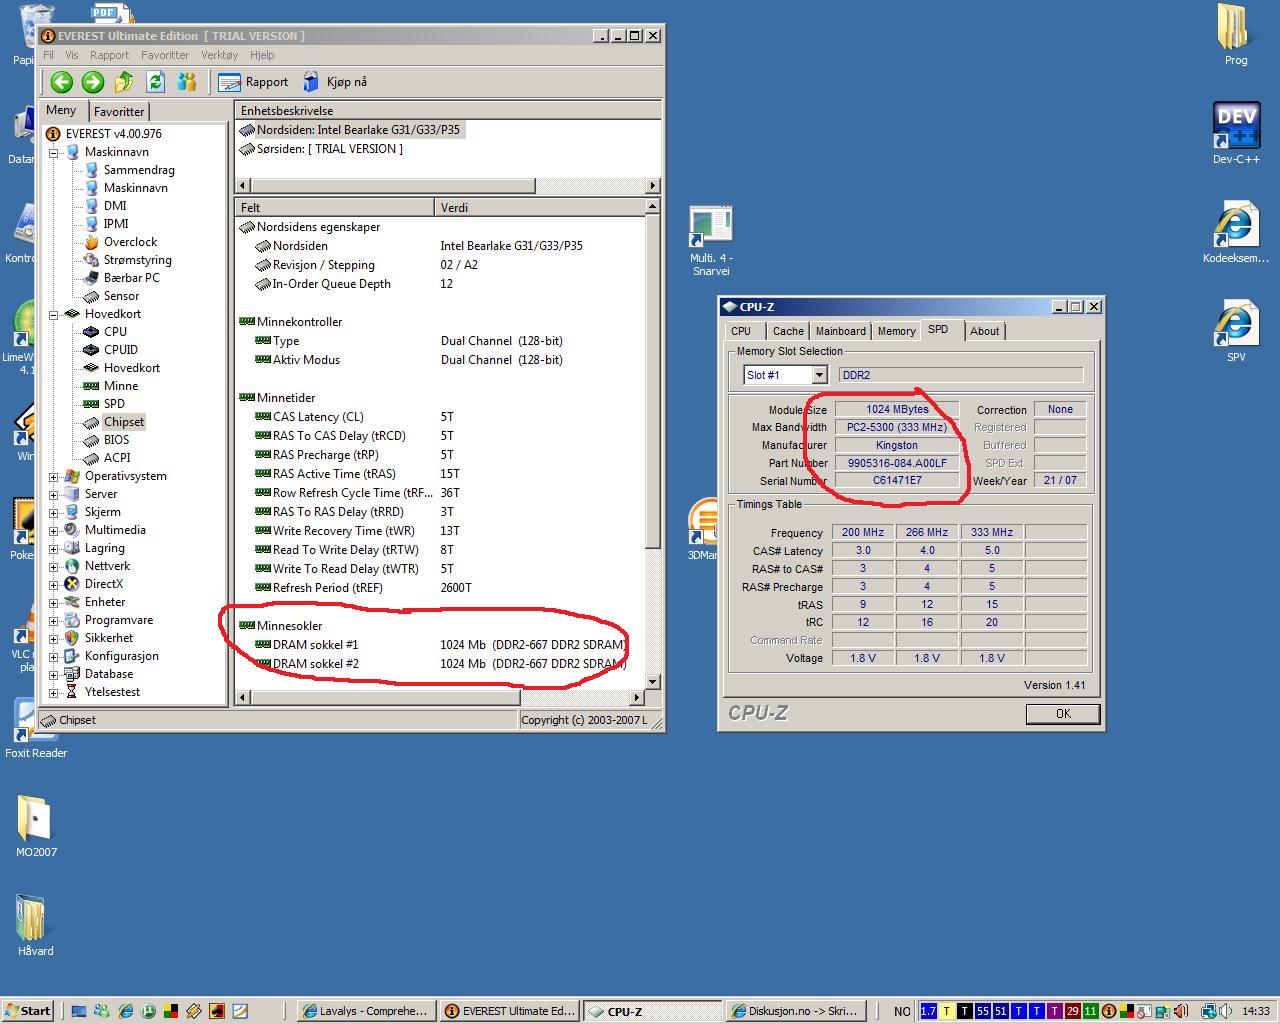Select Strømstyring in the tree
Screen dimensions: 1280x1024
point(138,260)
